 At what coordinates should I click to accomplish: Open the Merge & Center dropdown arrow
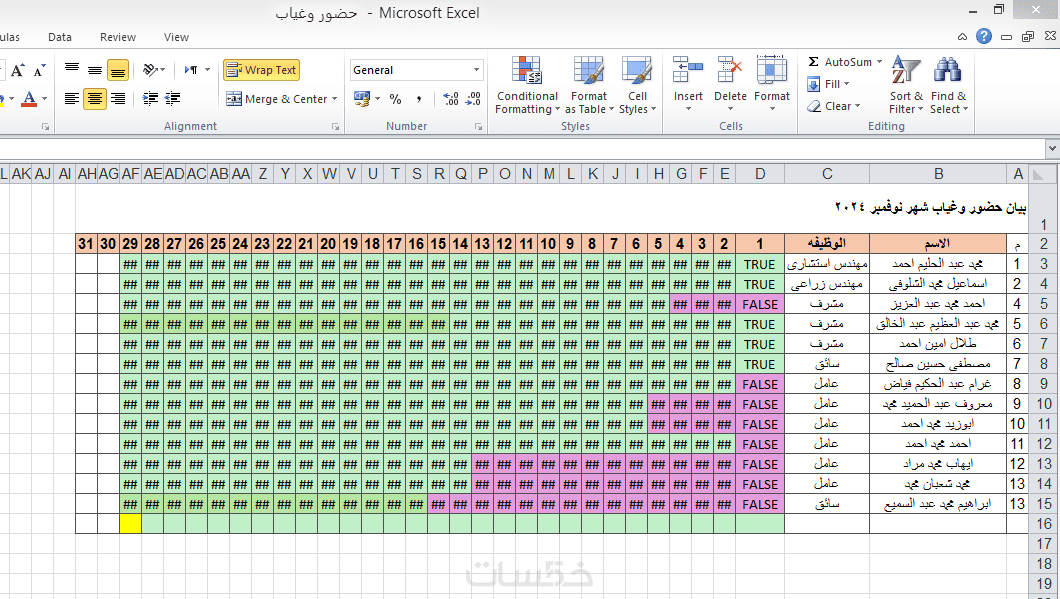point(335,99)
